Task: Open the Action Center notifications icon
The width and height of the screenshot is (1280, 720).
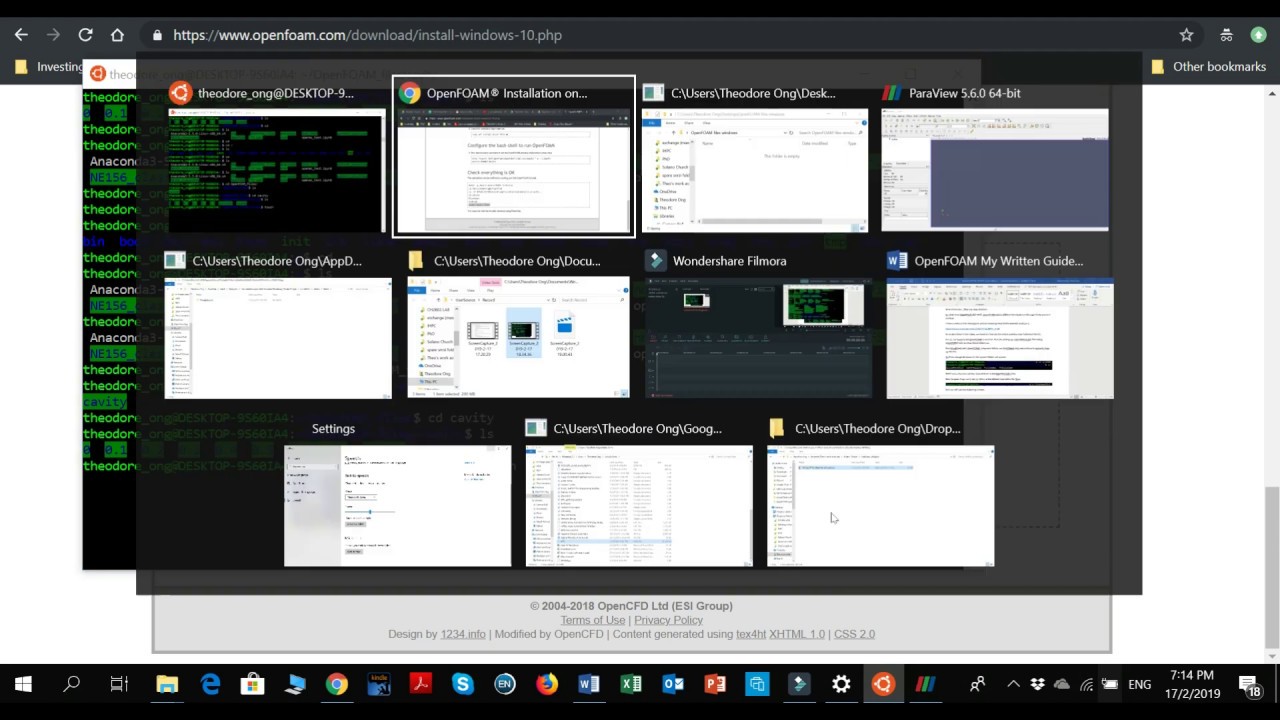Action: tap(1250, 685)
